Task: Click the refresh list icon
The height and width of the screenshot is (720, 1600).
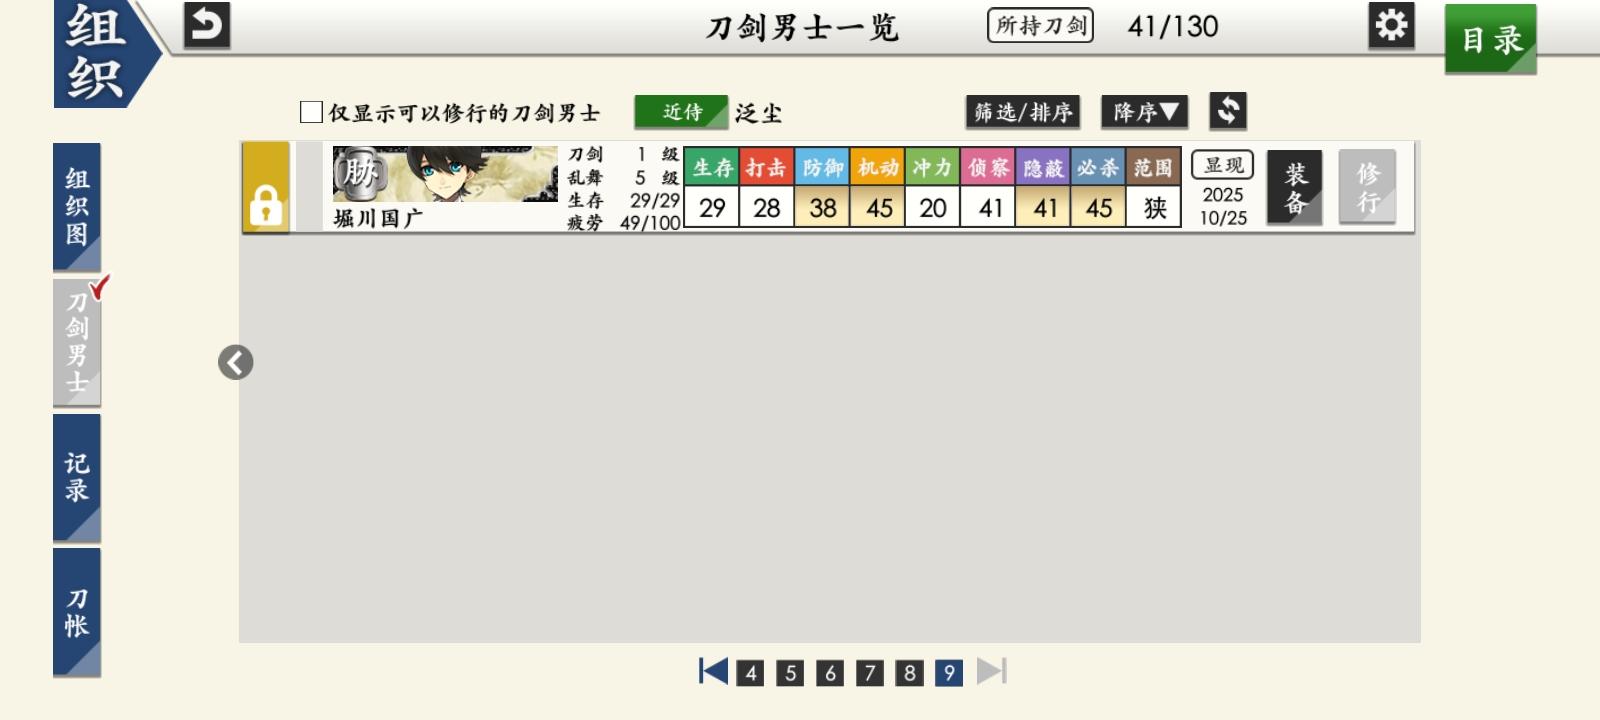Action: pos(1228,111)
